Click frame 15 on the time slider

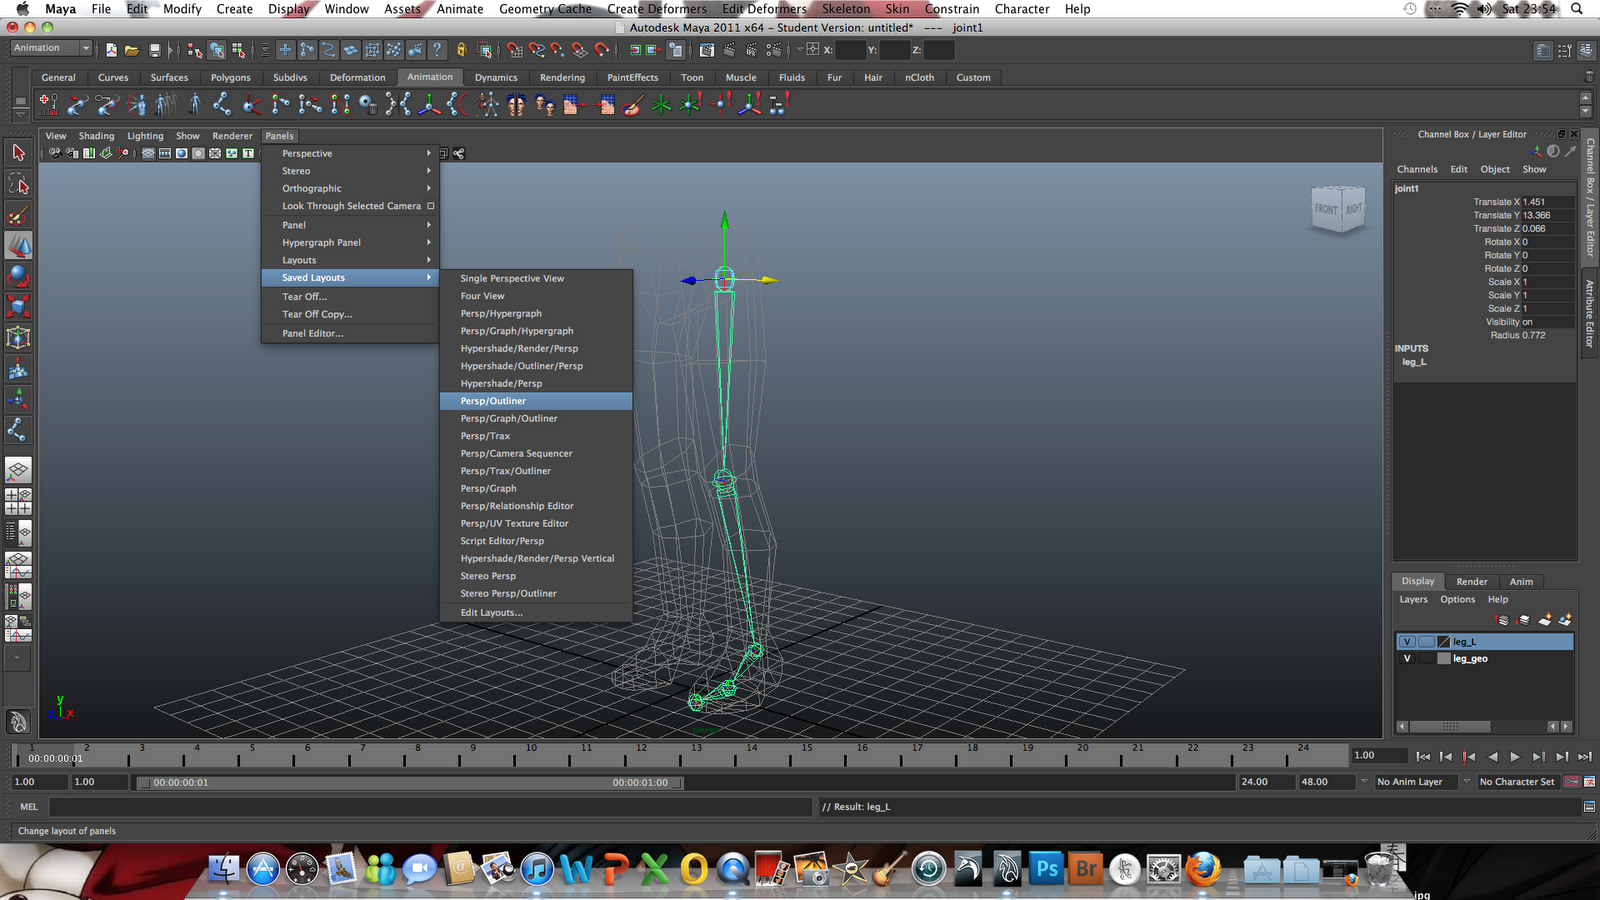tap(806, 755)
